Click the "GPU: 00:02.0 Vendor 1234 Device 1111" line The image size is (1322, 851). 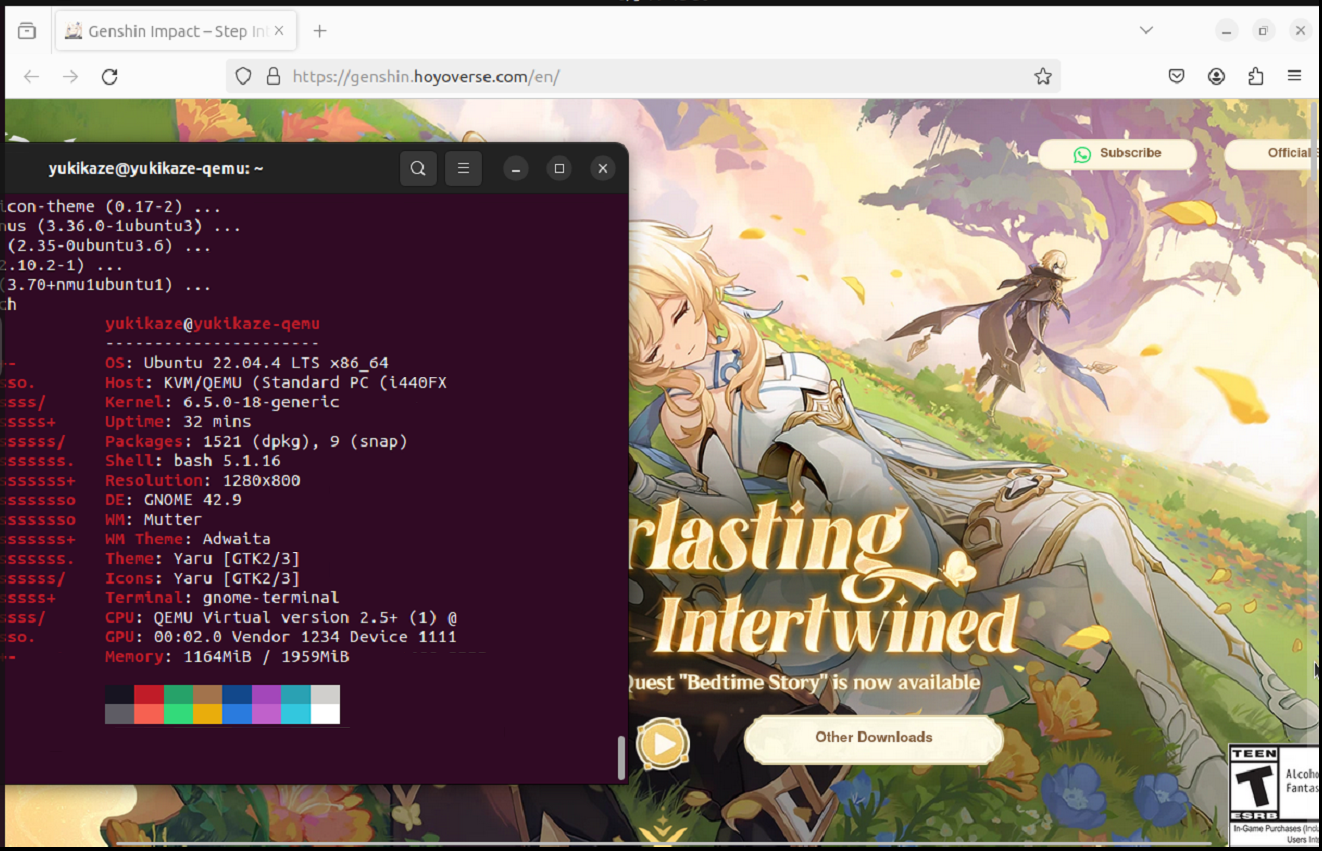pos(281,637)
